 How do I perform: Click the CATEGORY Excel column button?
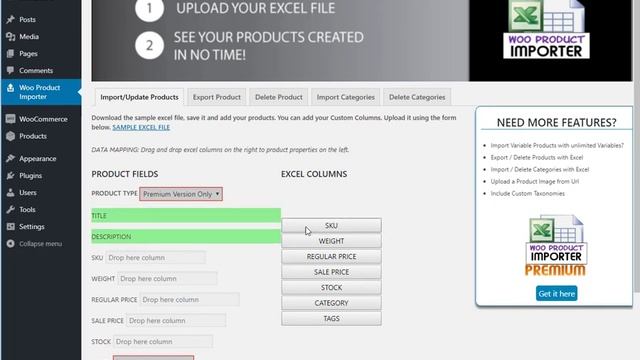[331, 303]
